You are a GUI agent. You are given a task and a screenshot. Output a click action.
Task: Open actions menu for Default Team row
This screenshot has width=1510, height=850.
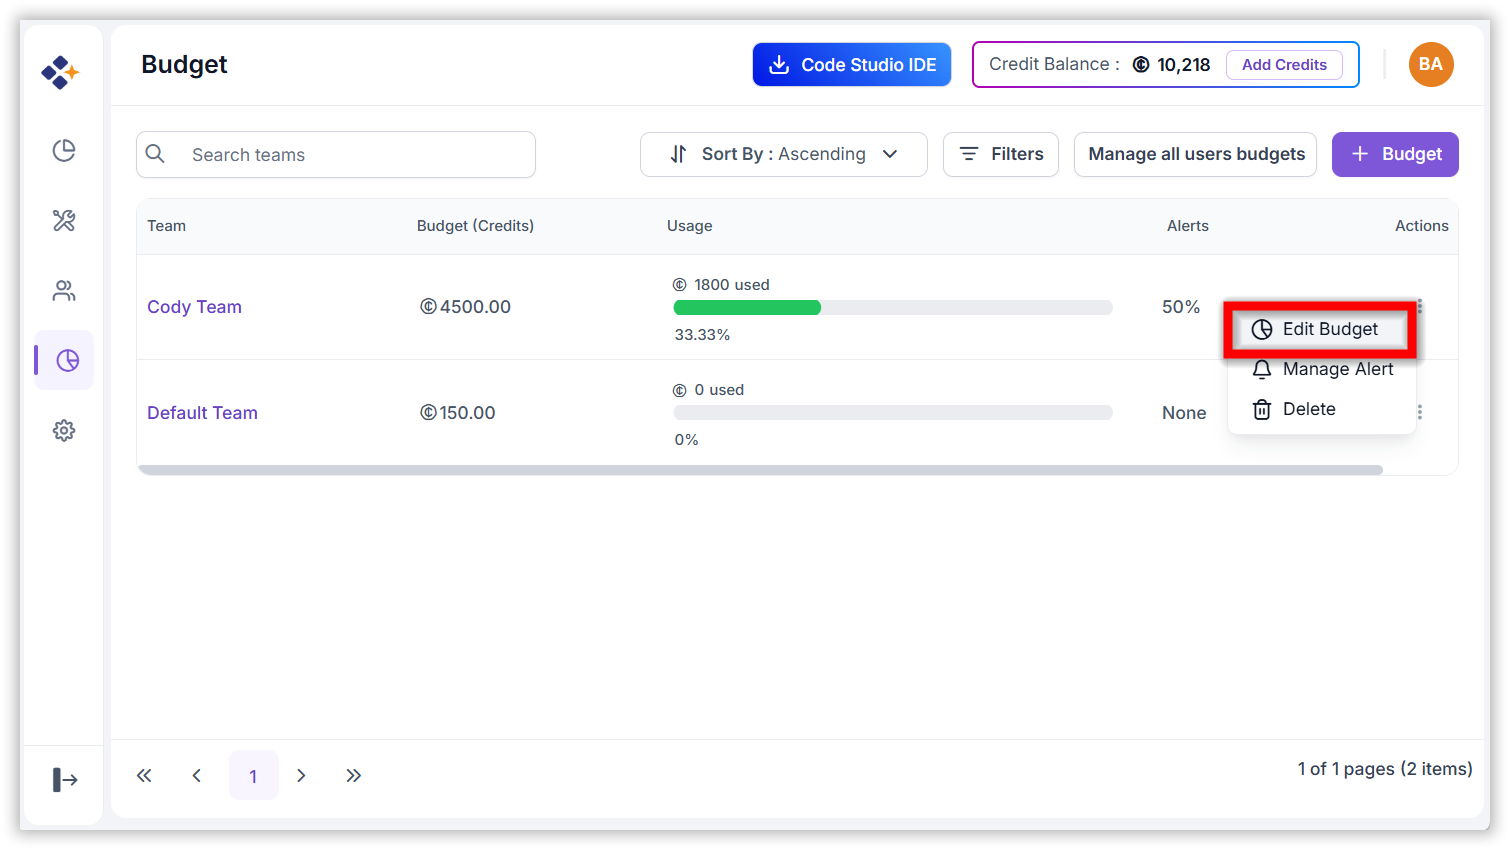click(1420, 412)
